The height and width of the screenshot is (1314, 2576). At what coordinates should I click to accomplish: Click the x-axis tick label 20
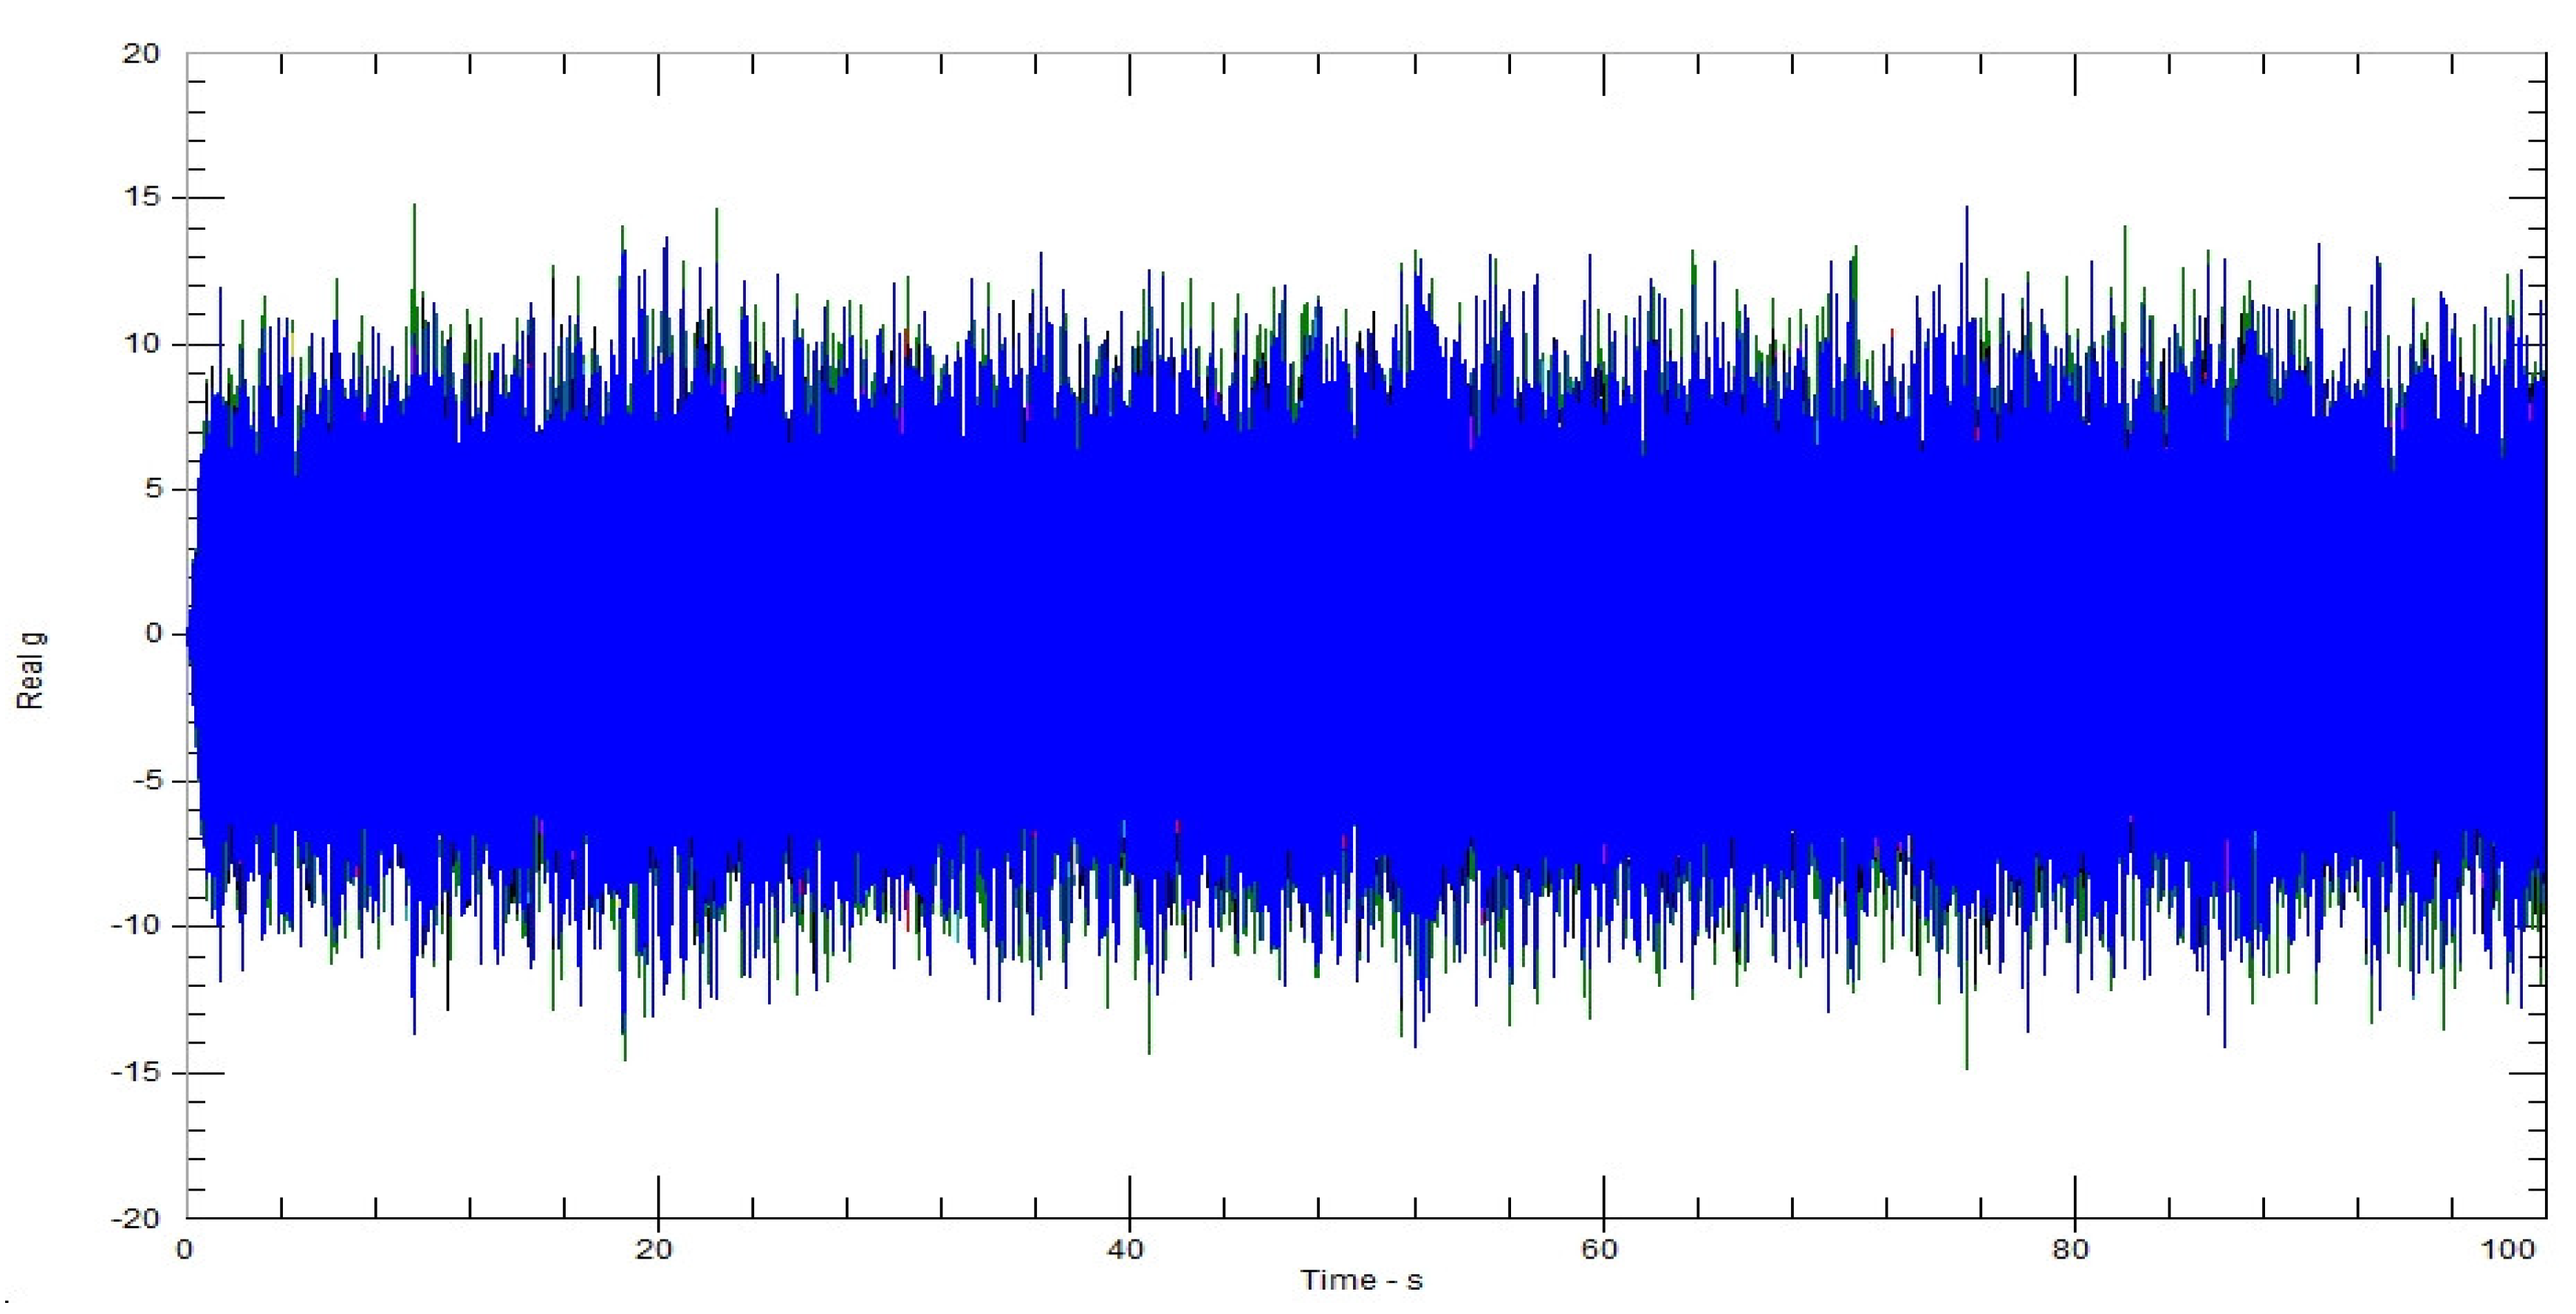point(656,1249)
